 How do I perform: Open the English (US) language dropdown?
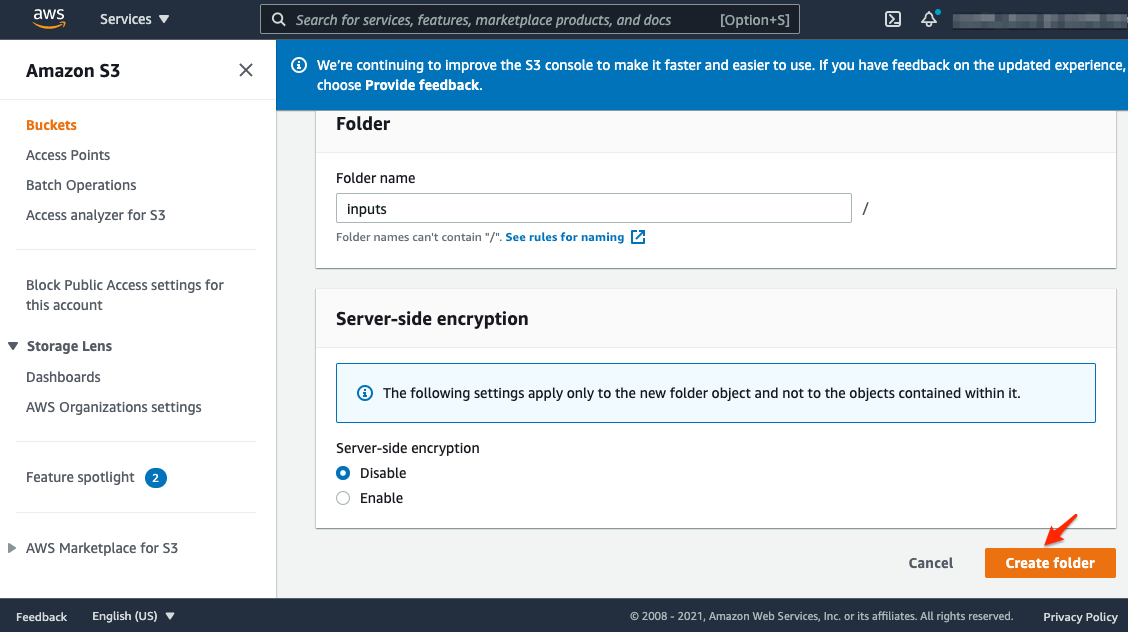coord(133,616)
